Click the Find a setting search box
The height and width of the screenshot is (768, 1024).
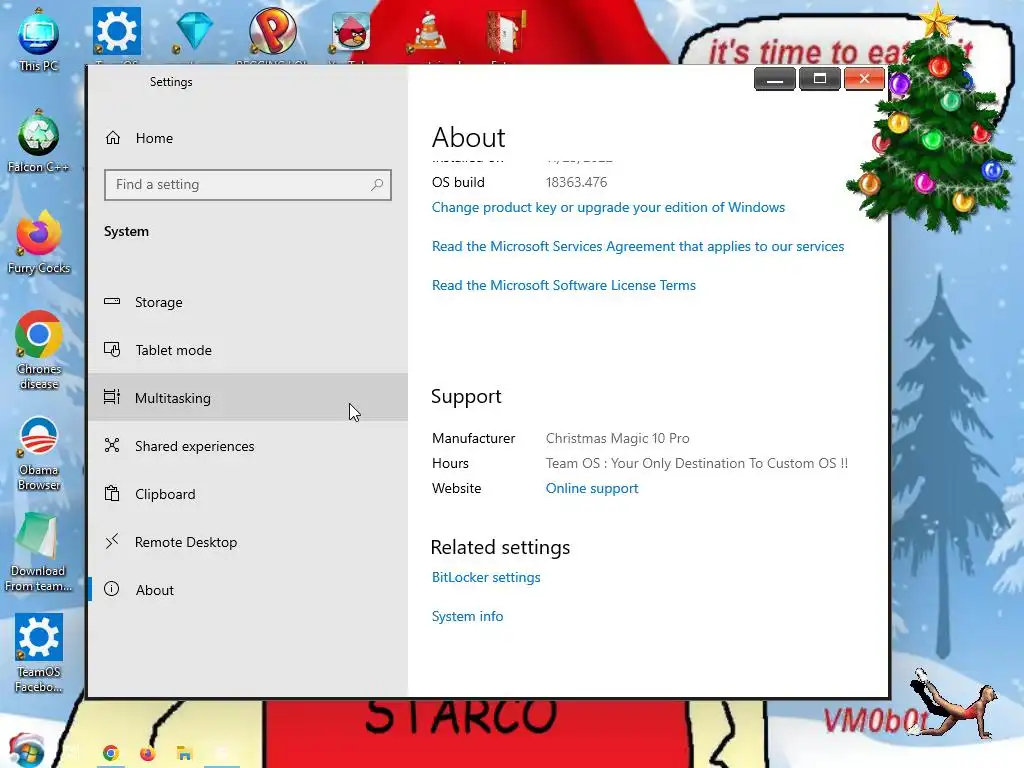click(248, 185)
